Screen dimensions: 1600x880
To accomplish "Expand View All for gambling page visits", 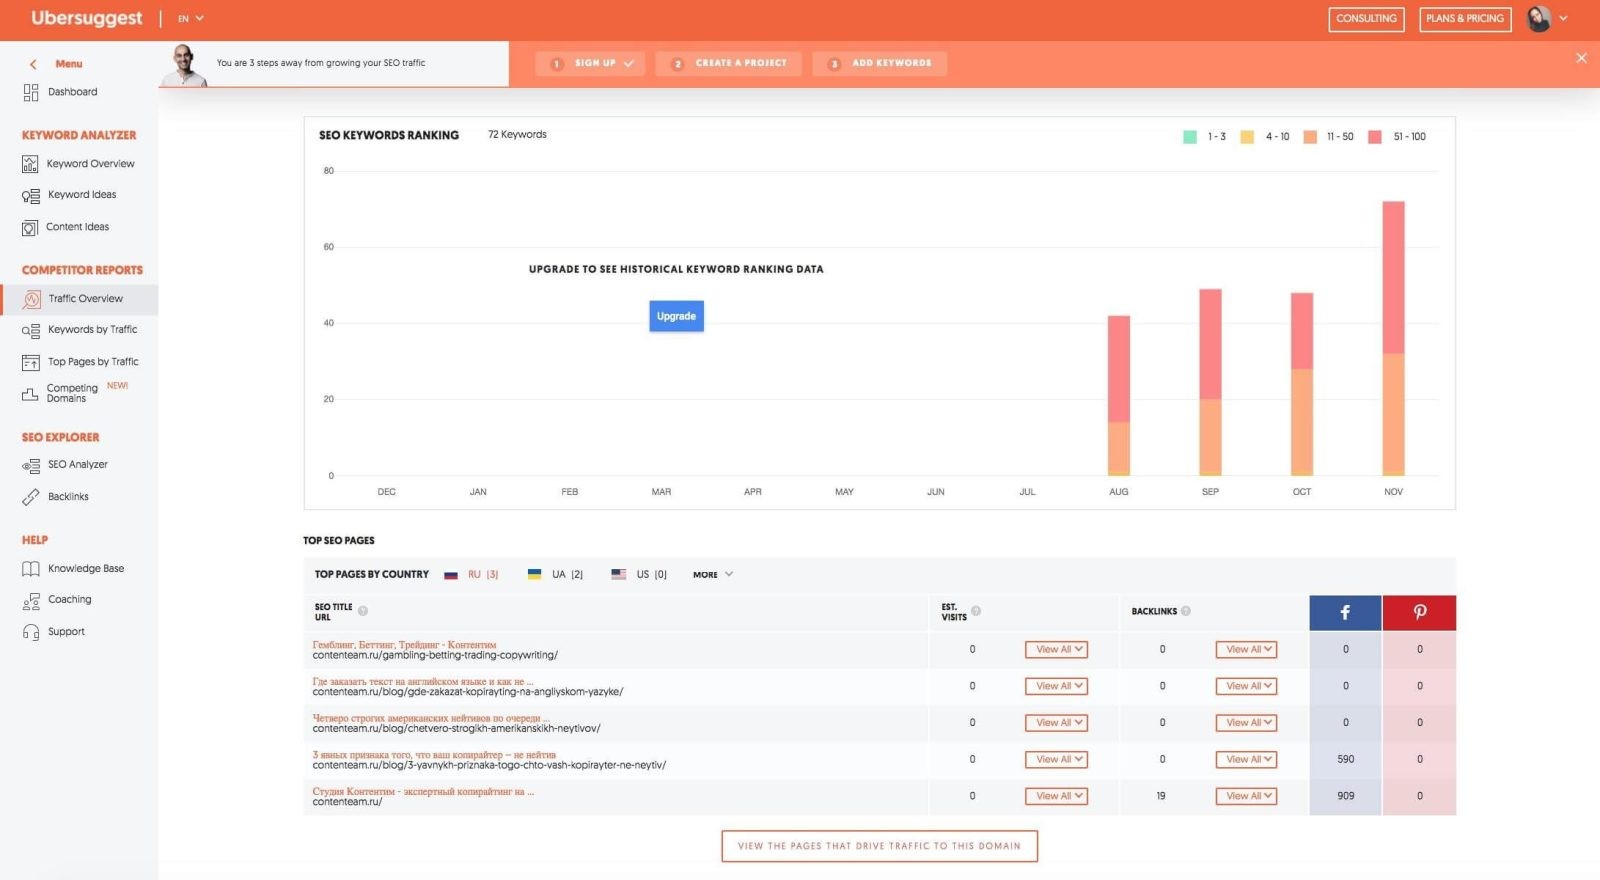I will (x=1056, y=650).
